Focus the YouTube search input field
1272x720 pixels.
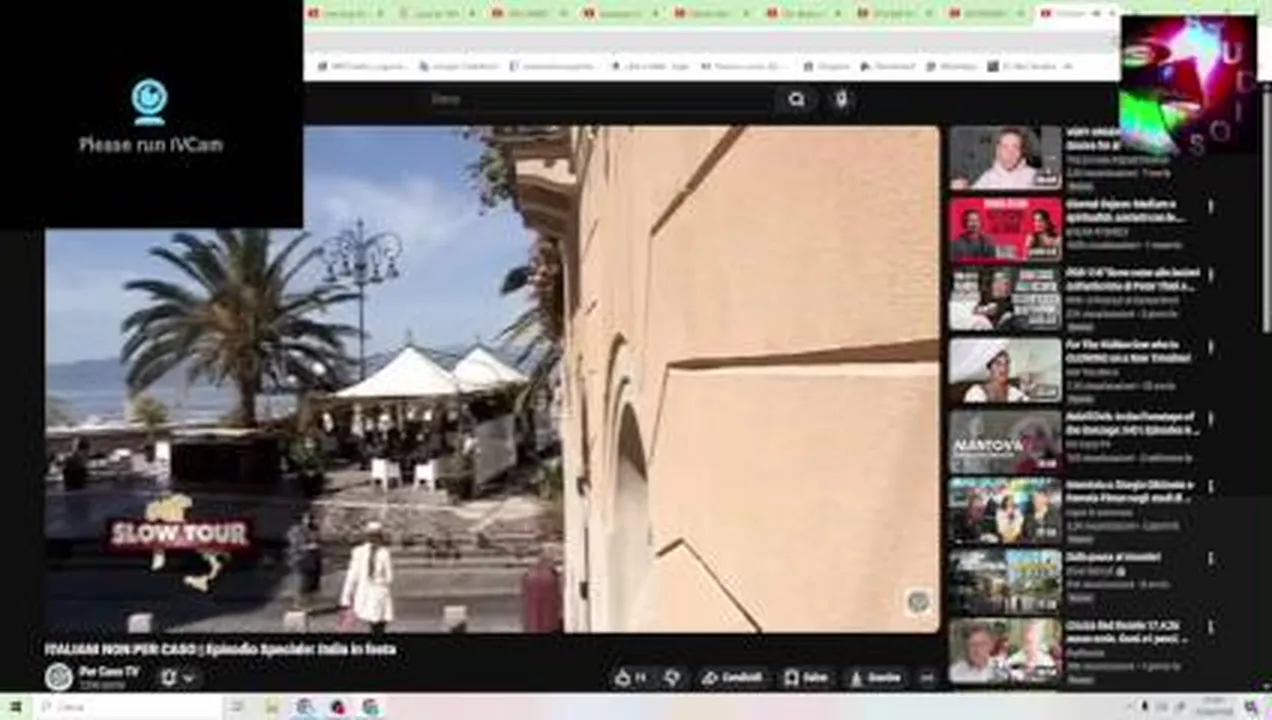[600, 99]
